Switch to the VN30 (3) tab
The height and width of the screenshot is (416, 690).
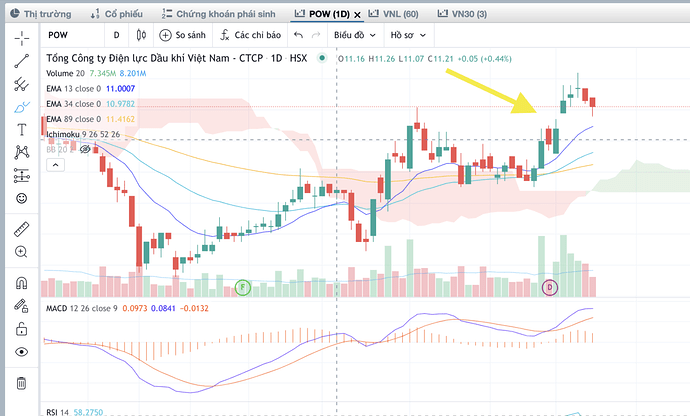tap(462, 14)
